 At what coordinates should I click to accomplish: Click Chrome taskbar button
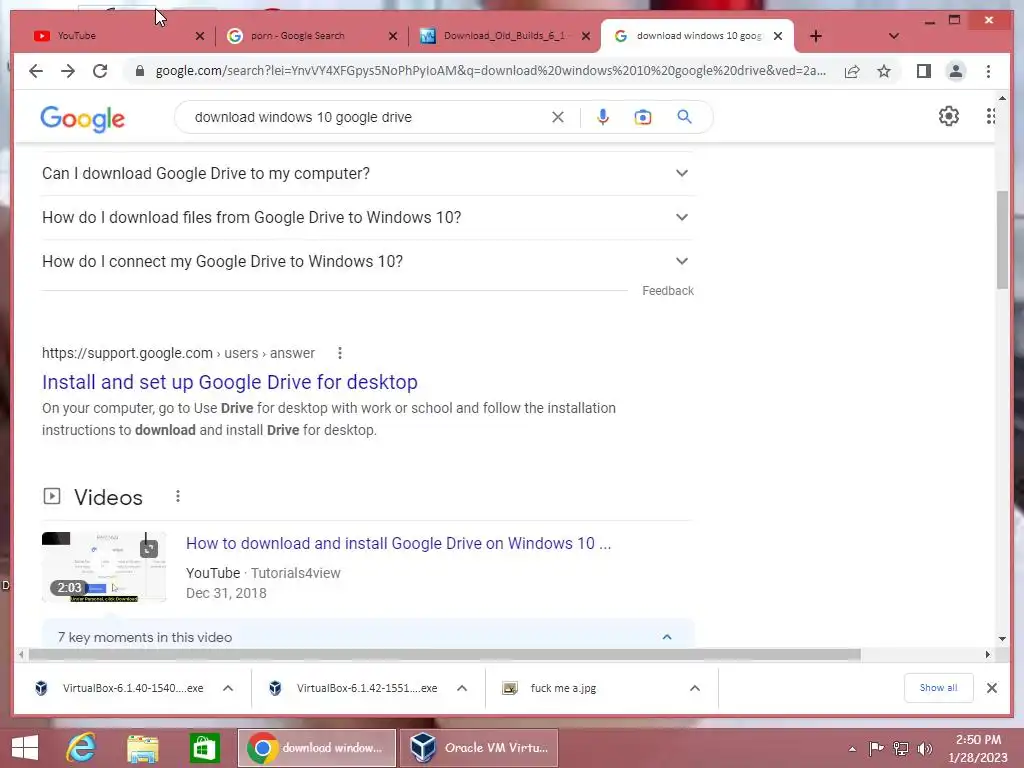coord(317,748)
